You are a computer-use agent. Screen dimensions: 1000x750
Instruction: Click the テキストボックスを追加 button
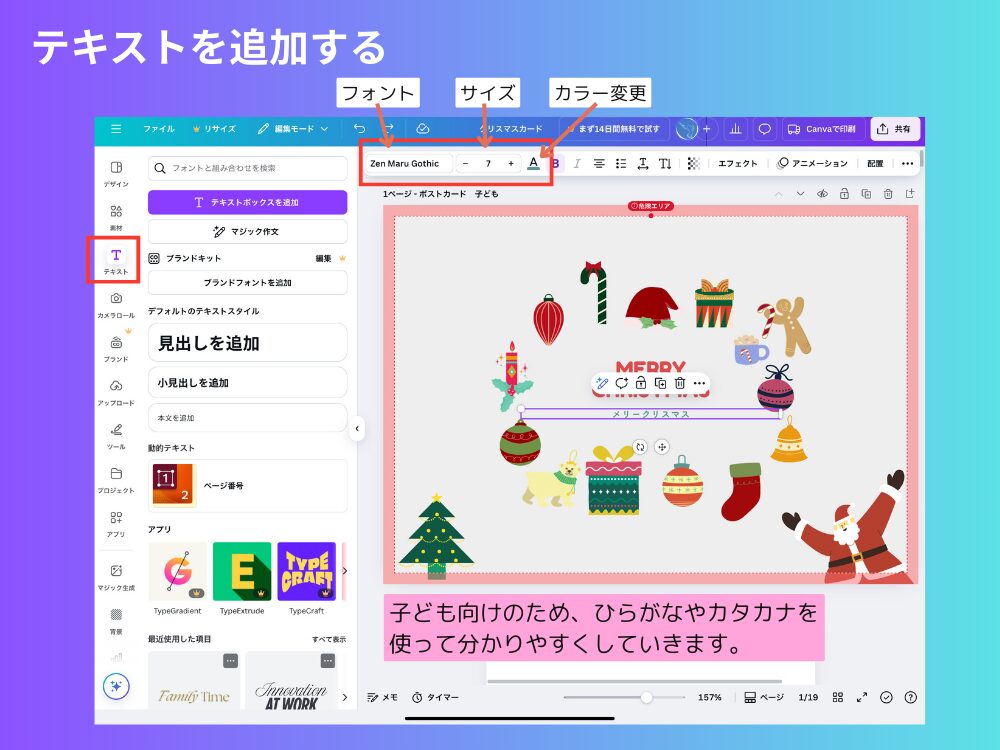[x=247, y=202]
